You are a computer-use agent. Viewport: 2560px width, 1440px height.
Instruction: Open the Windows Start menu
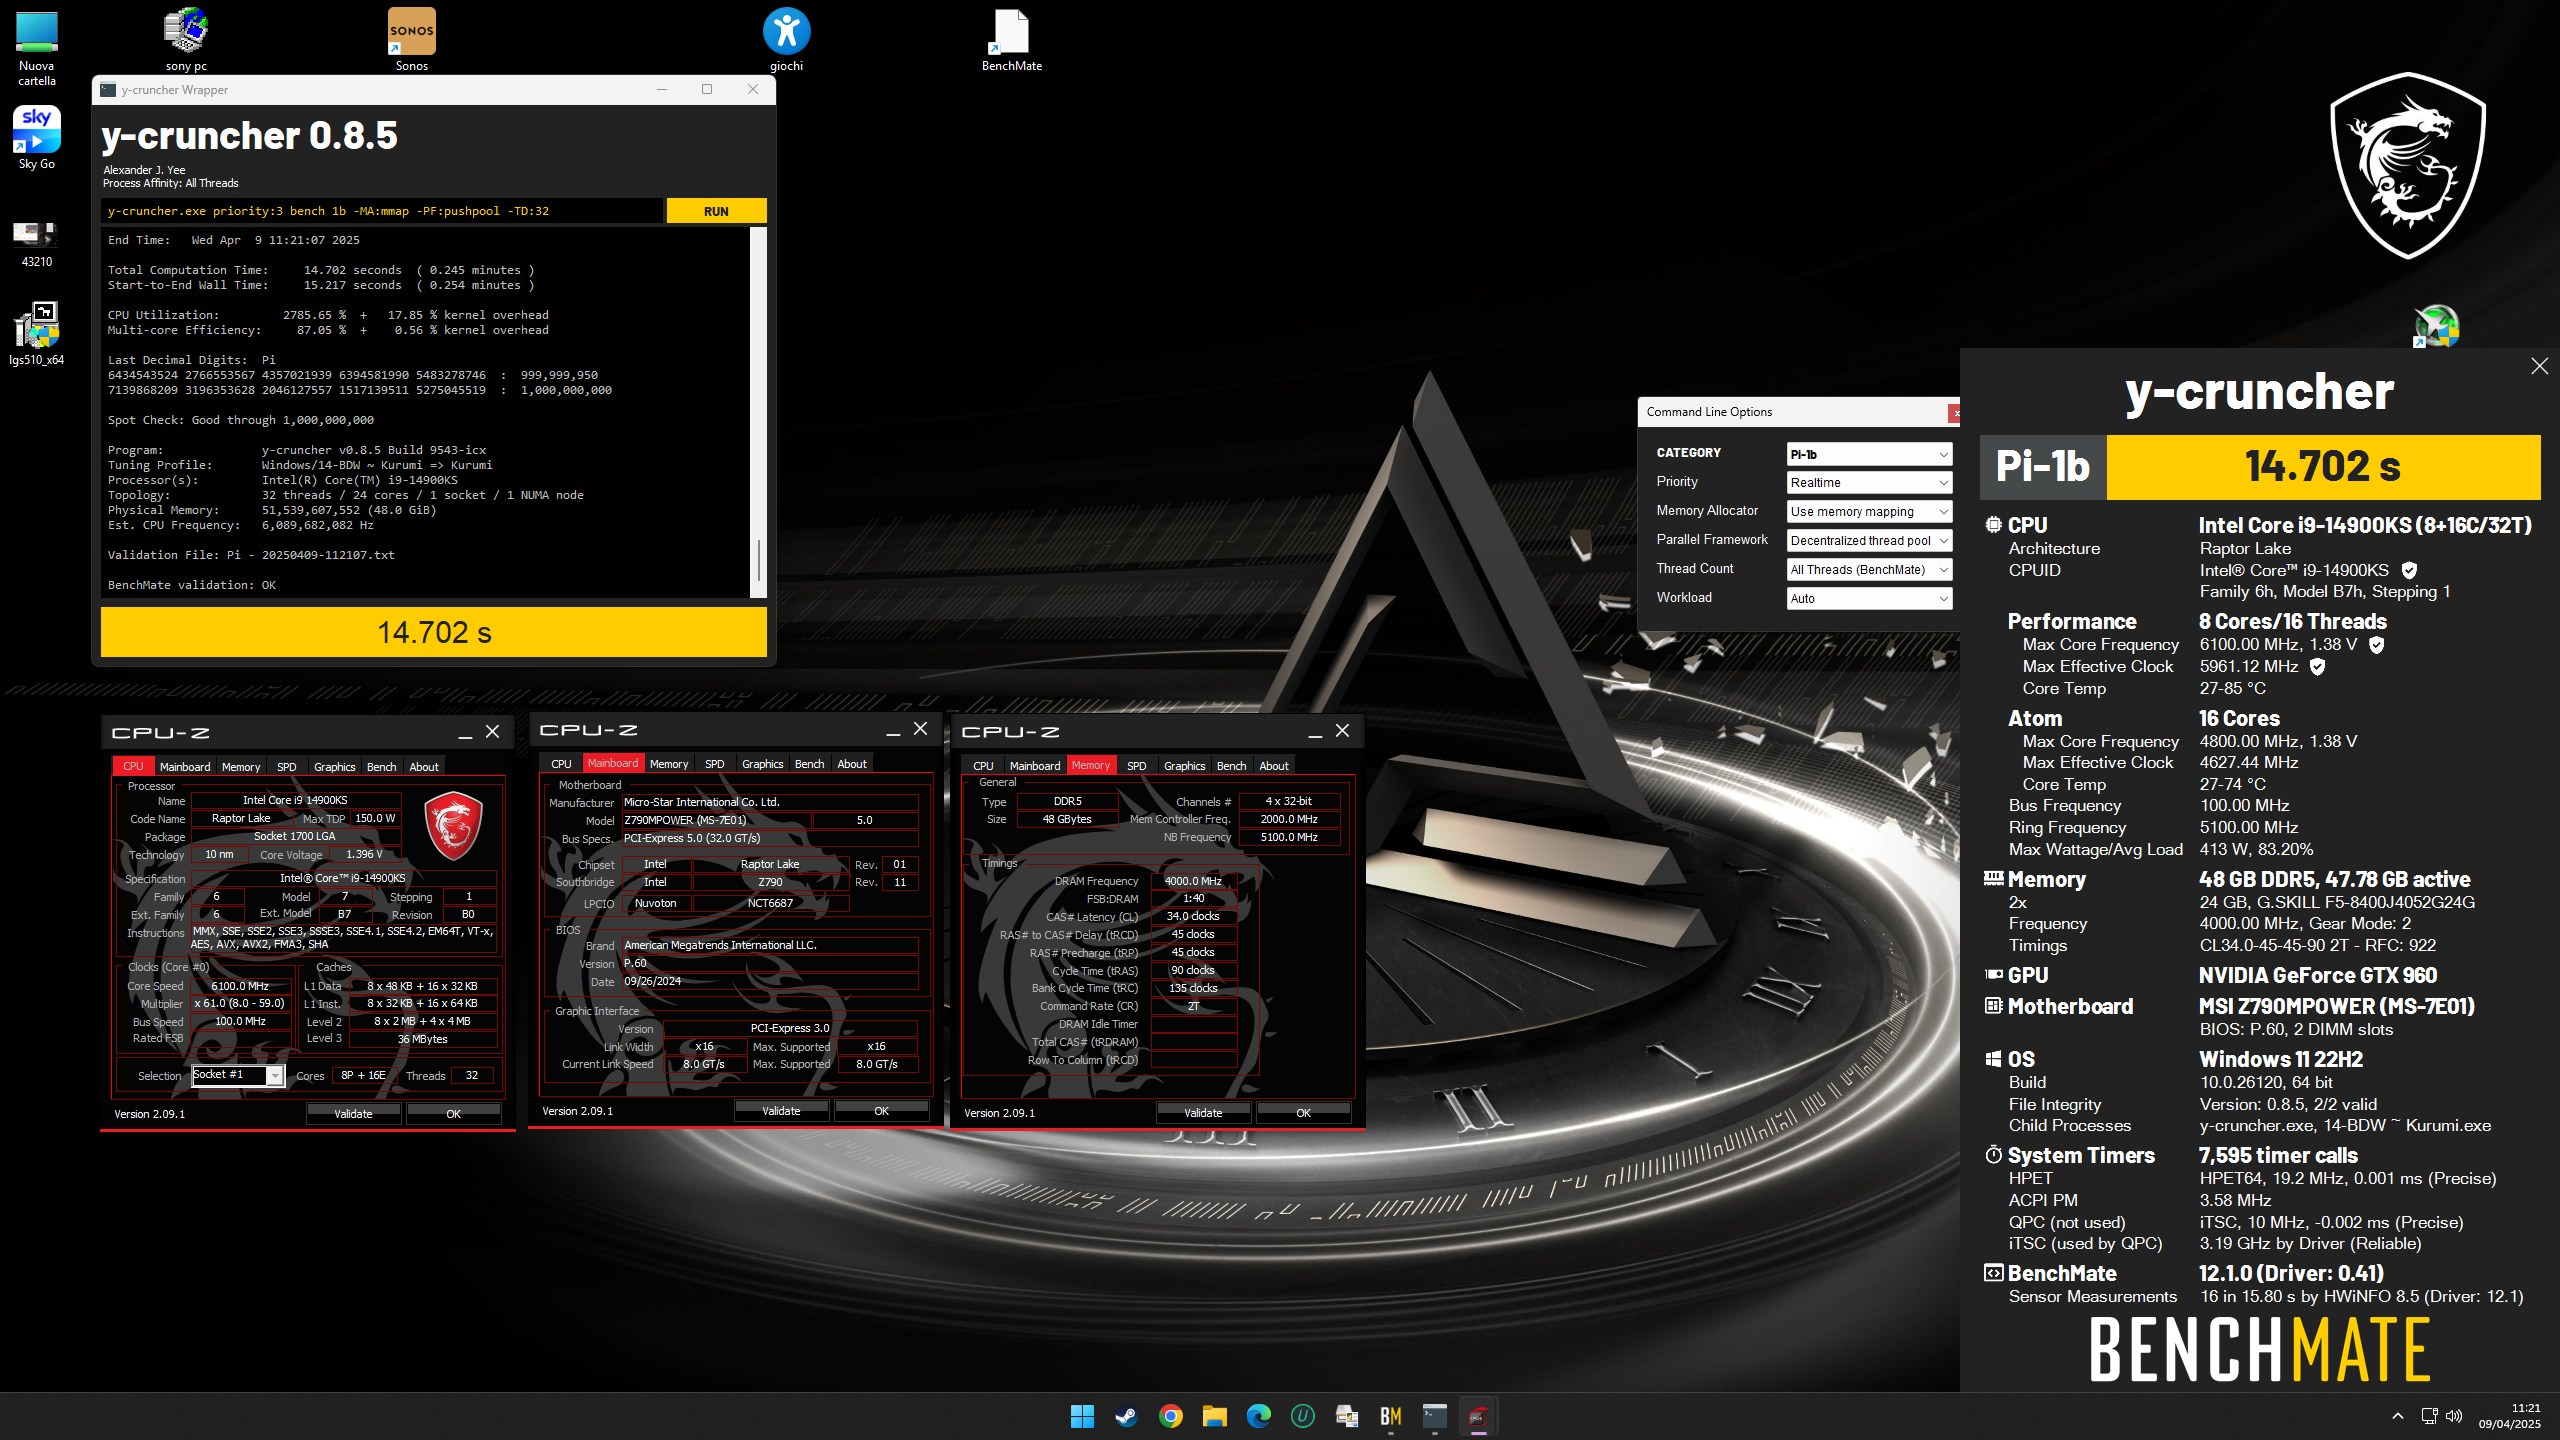point(1082,1416)
